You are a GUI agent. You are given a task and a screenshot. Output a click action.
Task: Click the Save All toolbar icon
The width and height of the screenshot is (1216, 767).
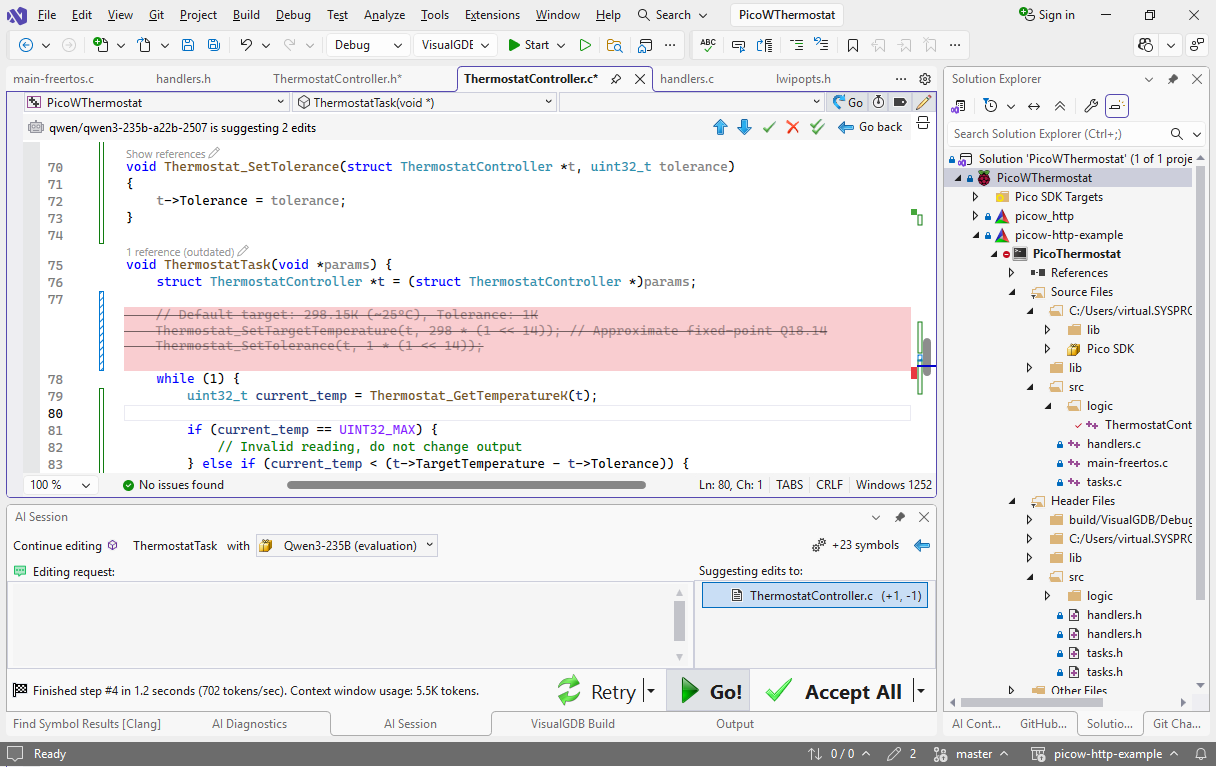coord(214,45)
